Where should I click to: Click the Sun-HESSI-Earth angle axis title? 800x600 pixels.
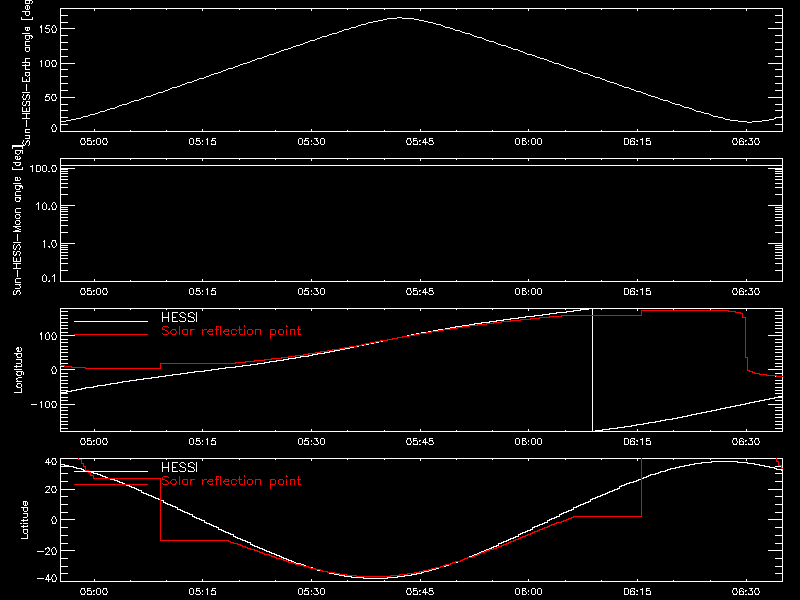(x=28, y=73)
